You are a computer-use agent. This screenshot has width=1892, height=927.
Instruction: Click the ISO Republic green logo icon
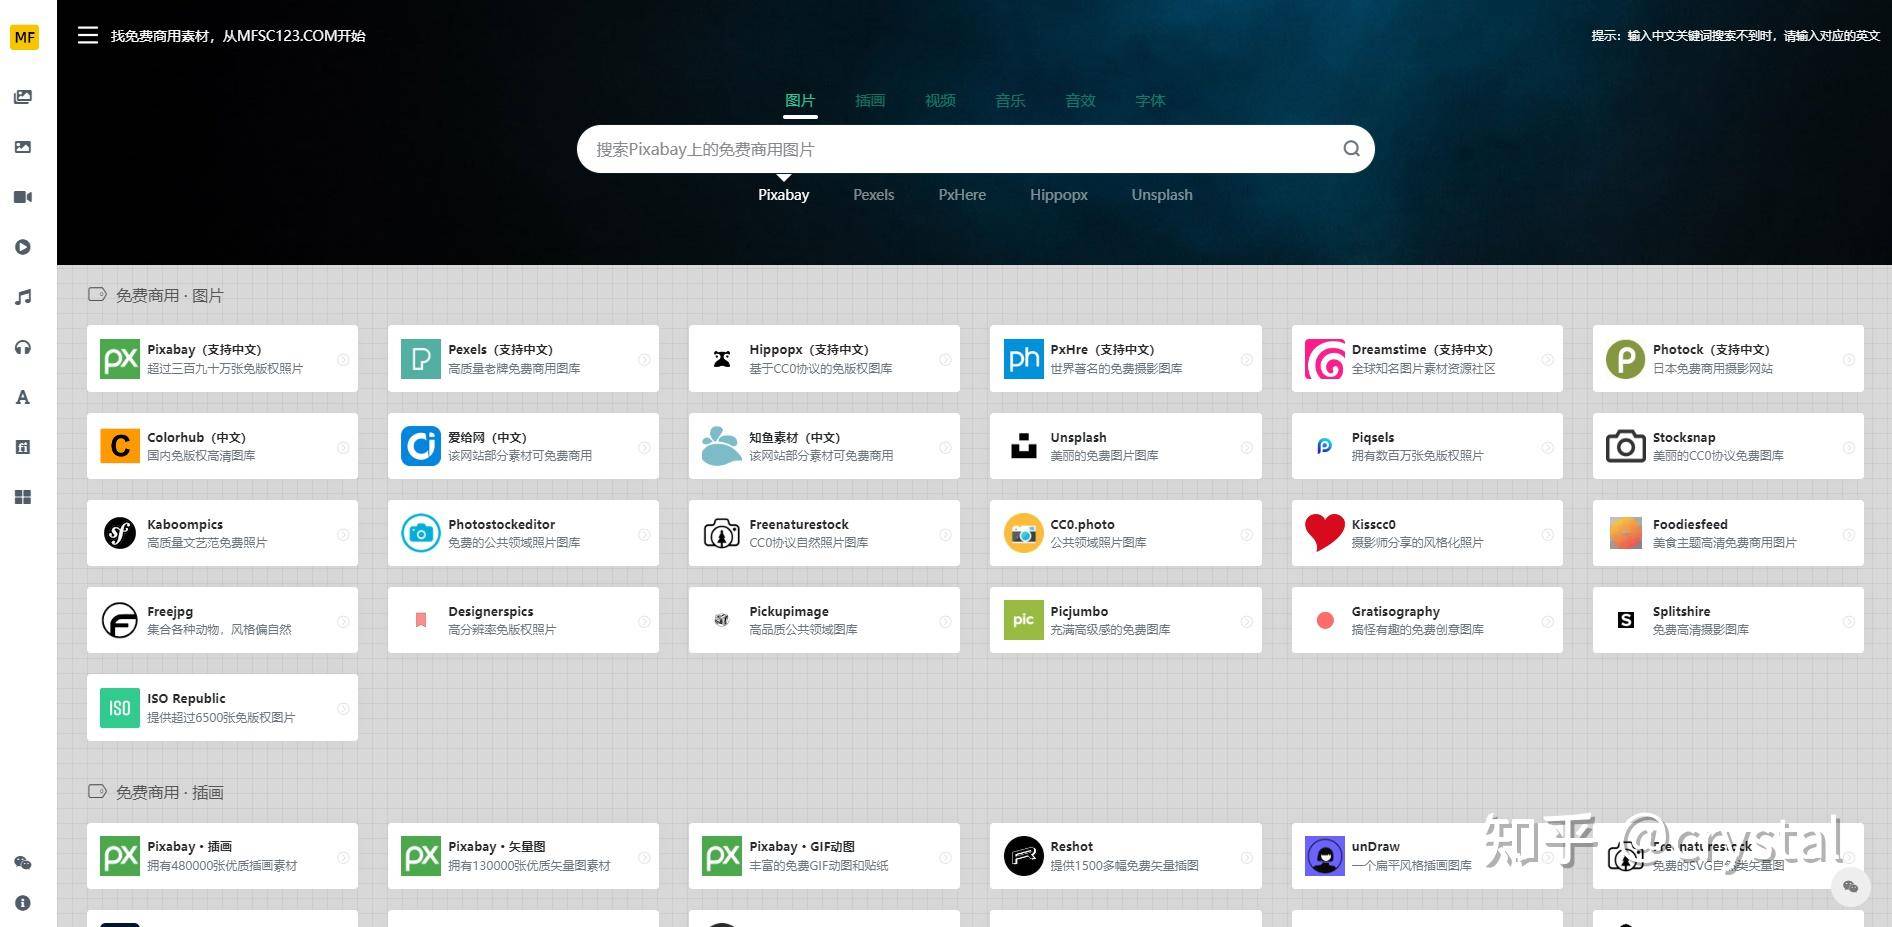120,708
